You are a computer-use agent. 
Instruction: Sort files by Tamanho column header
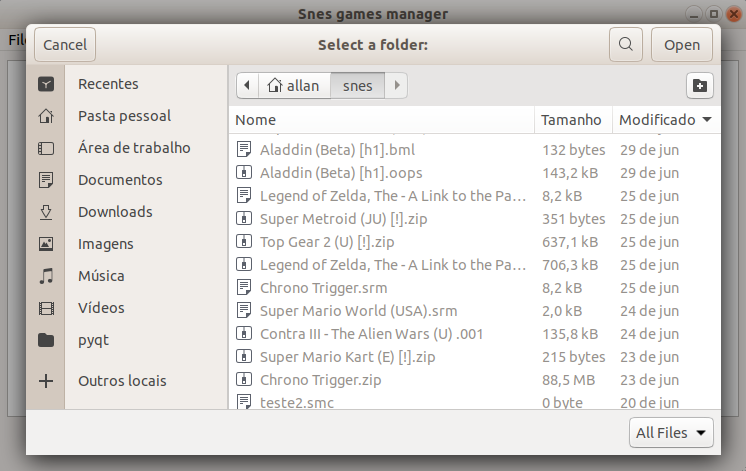tap(571, 120)
